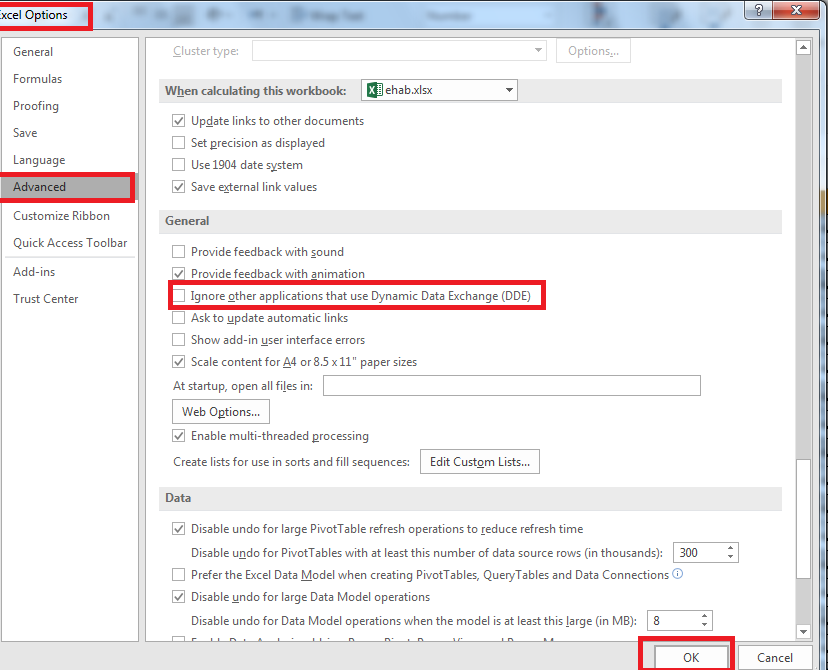Toggle Scale content for A4 paper sizes
The image size is (828, 670).
pos(178,362)
